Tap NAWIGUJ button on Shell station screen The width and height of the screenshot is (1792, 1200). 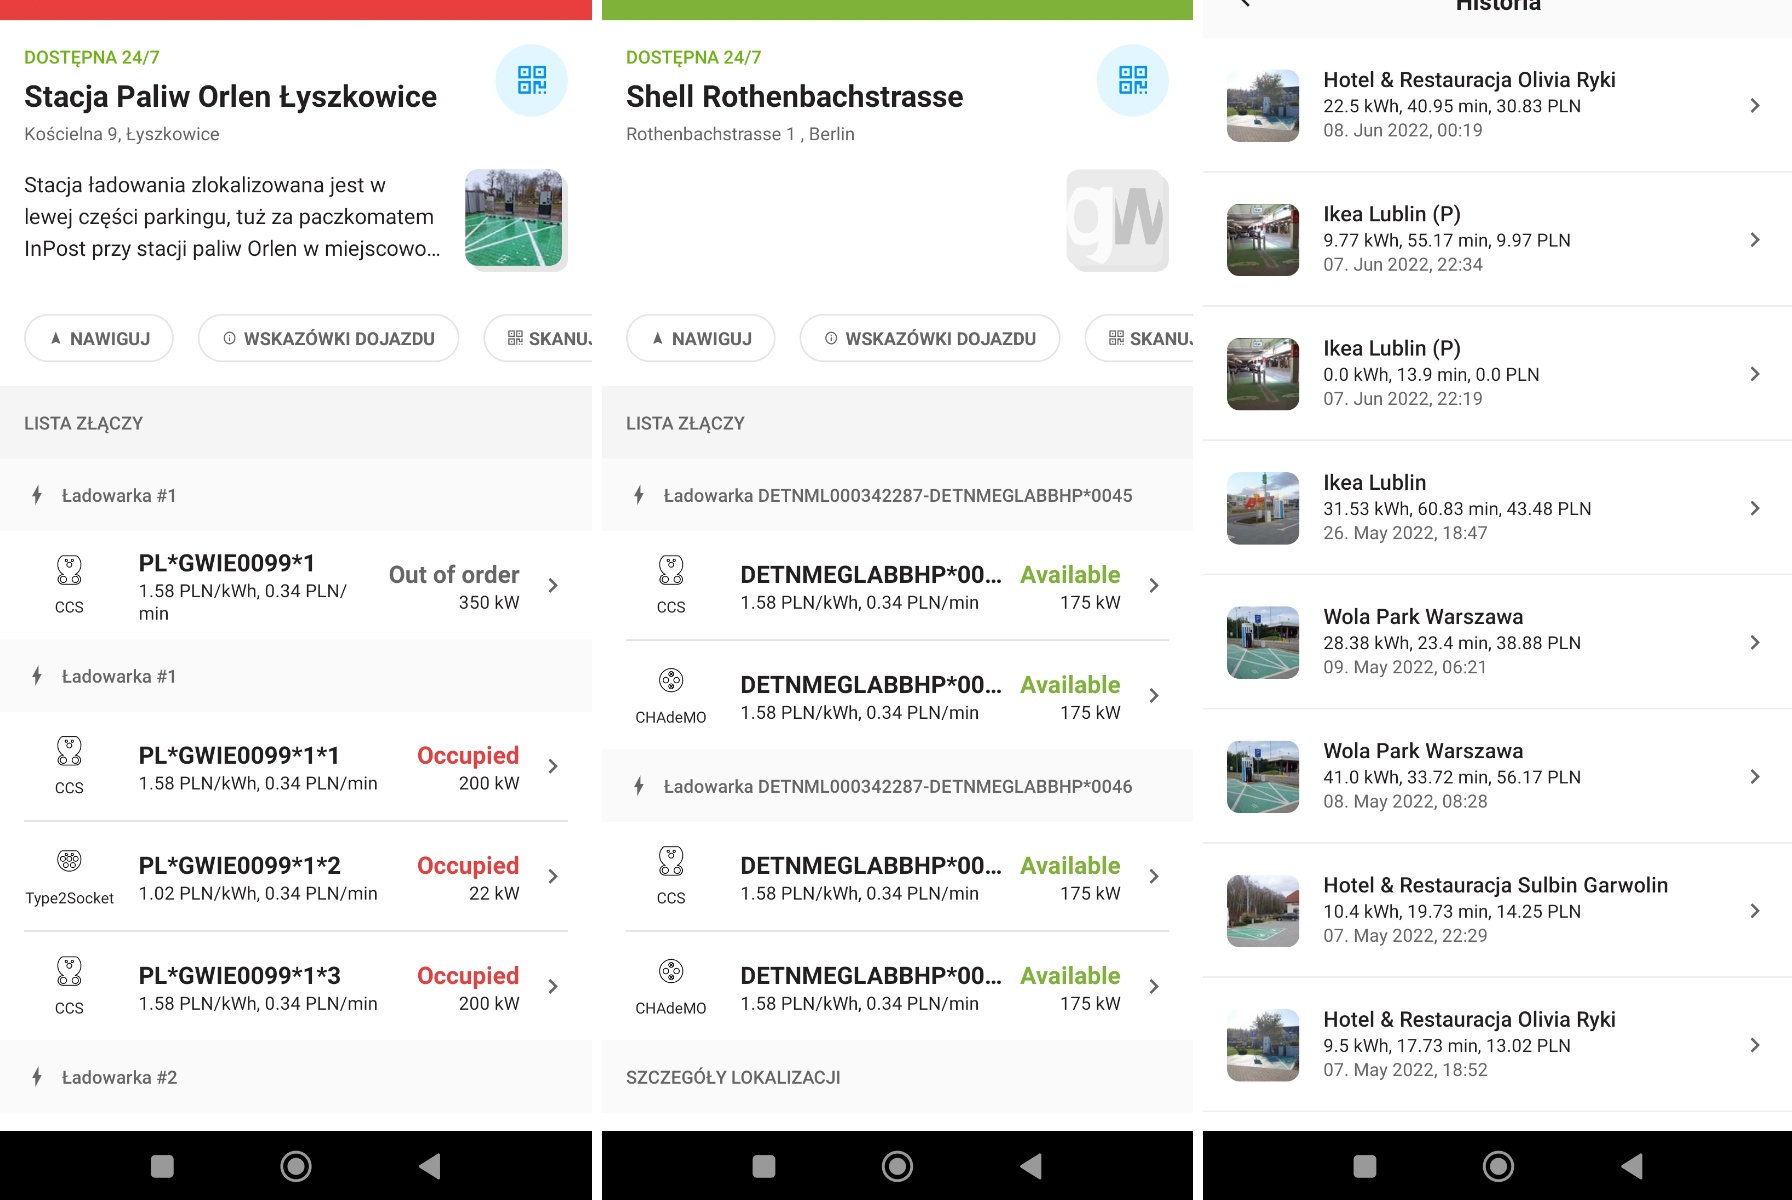coord(701,338)
